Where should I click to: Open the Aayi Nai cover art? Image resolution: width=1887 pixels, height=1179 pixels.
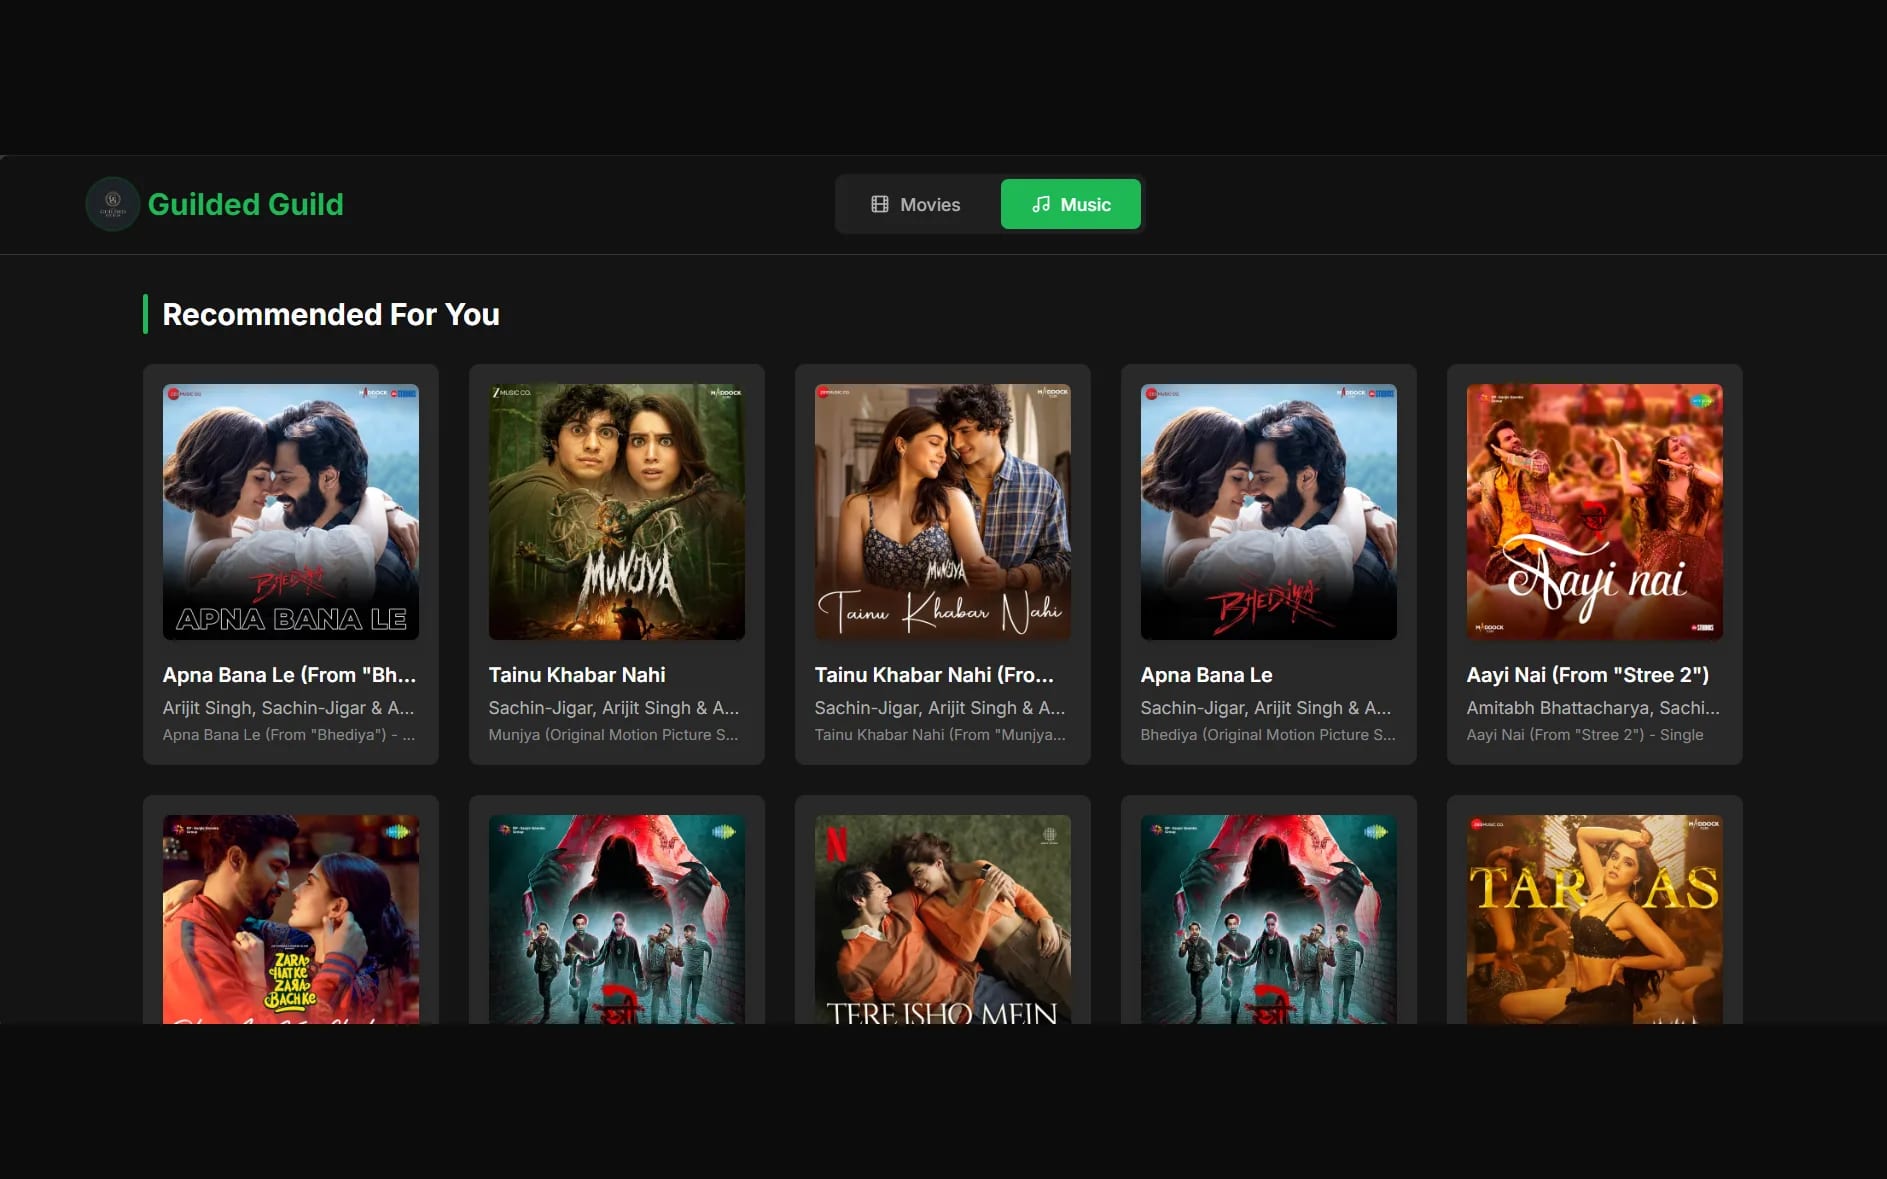click(x=1595, y=512)
